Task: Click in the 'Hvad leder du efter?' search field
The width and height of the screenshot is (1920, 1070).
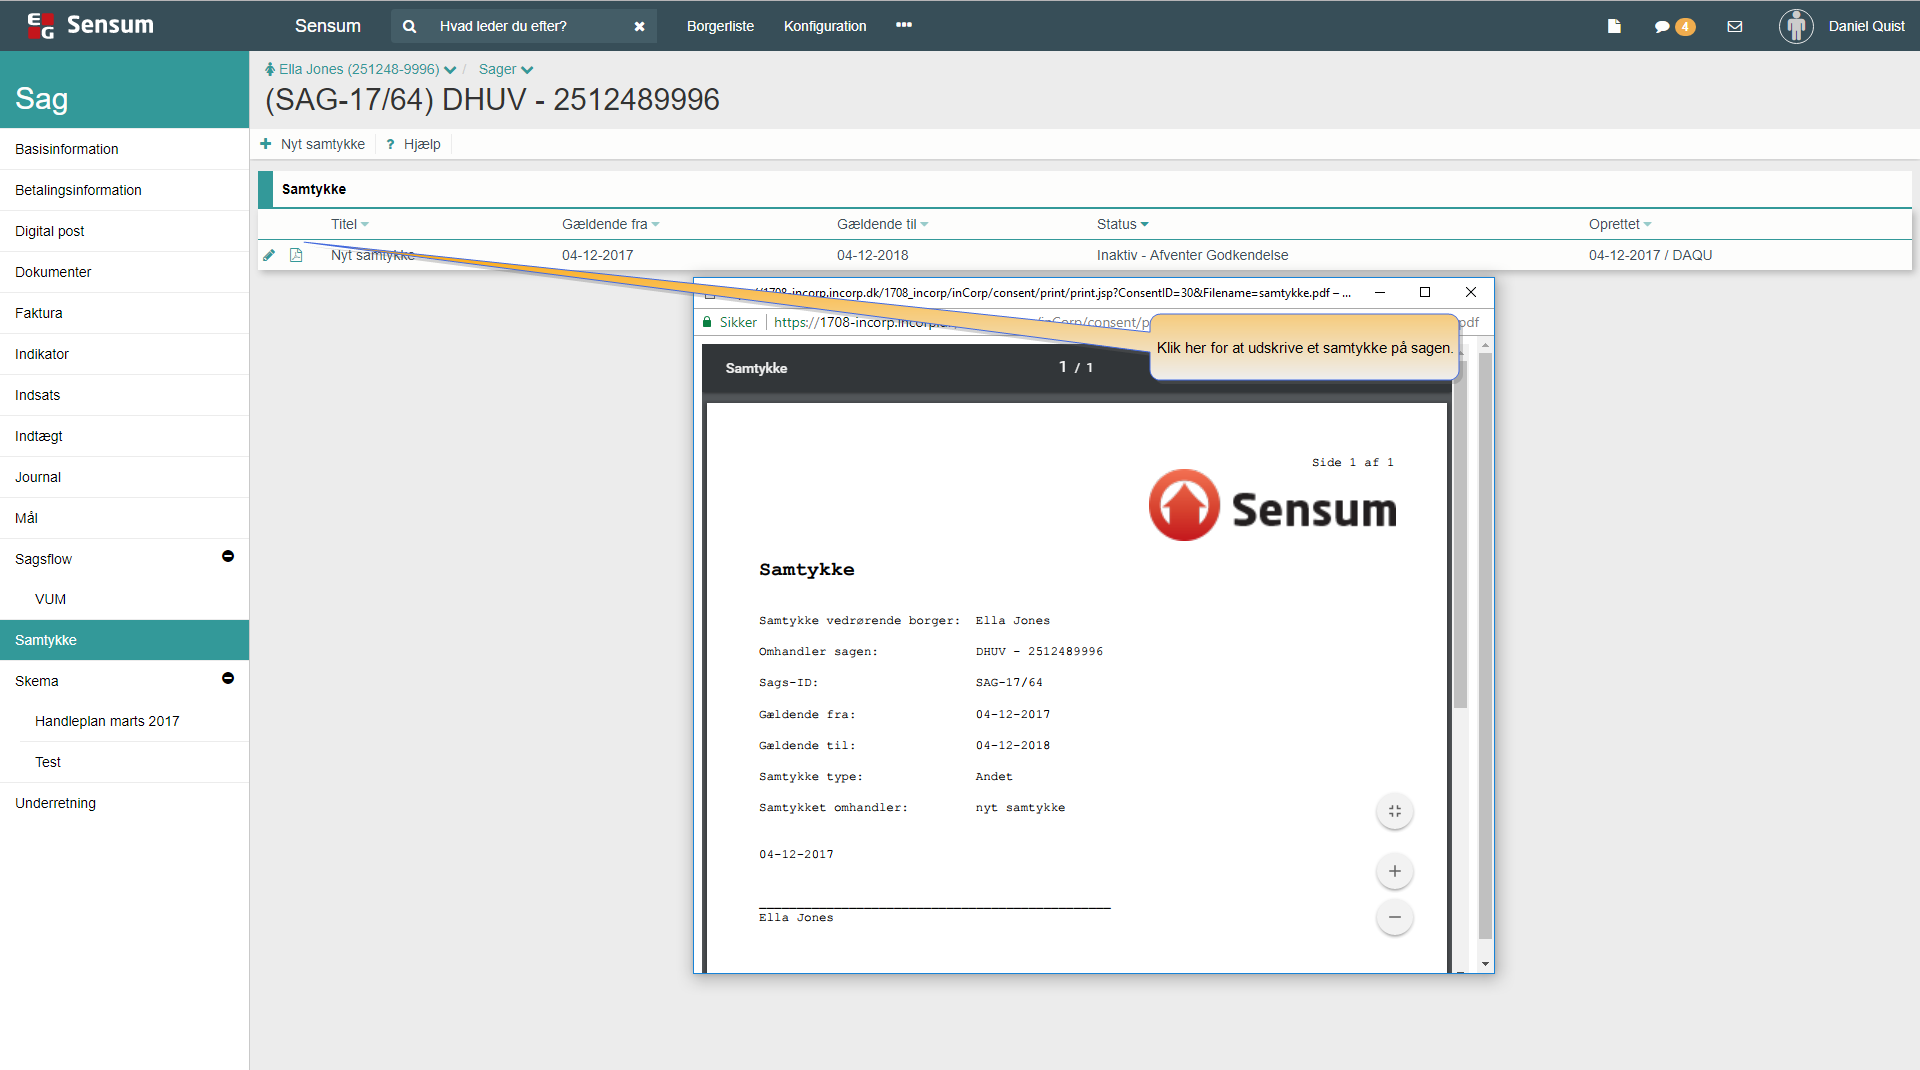Action: (525, 27)
